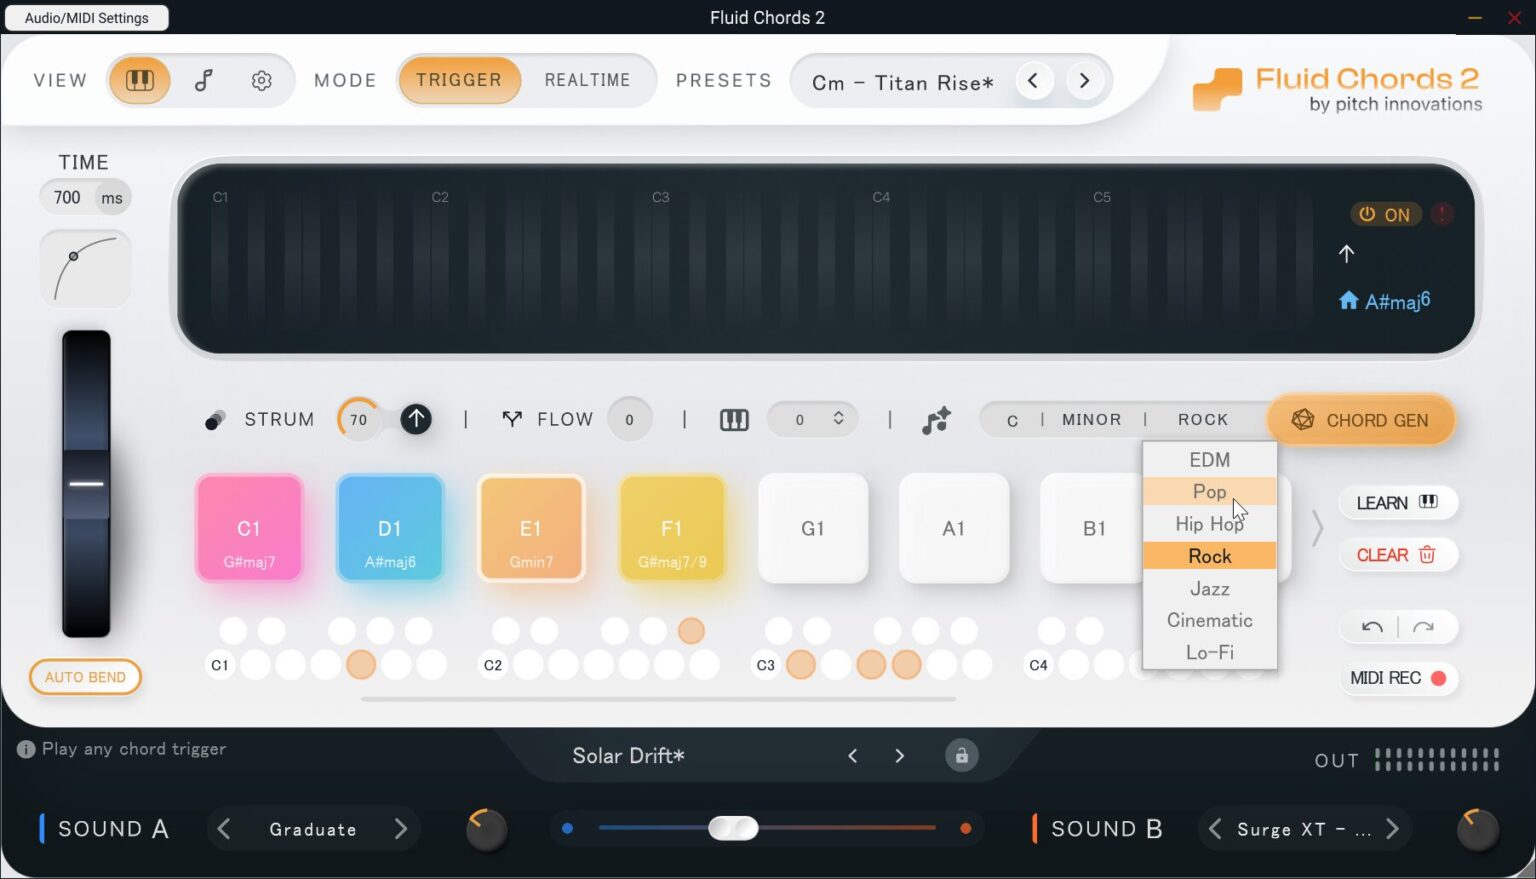Click the Learn keyboard button
Viewport: 1536px width, 879px height.
point(1397,503)
